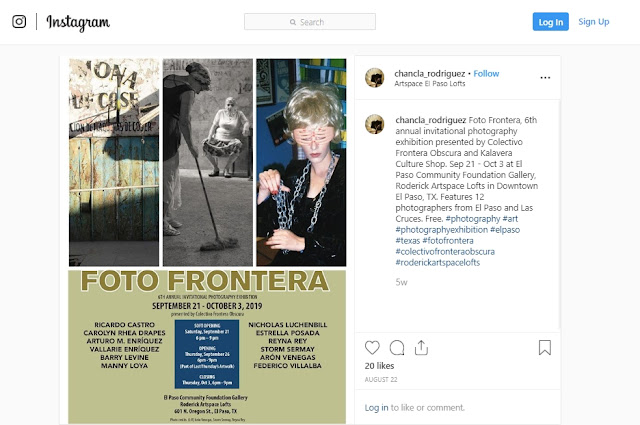Click the avatar beside the caption text

tap(375, 124)
